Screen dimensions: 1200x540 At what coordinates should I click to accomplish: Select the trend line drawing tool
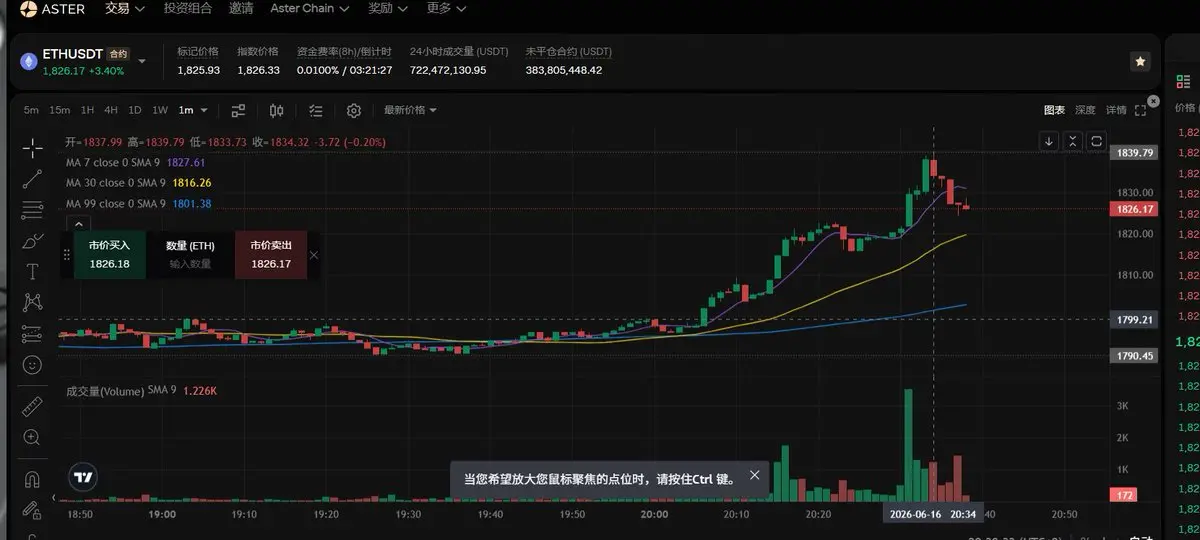click(32, 179)
